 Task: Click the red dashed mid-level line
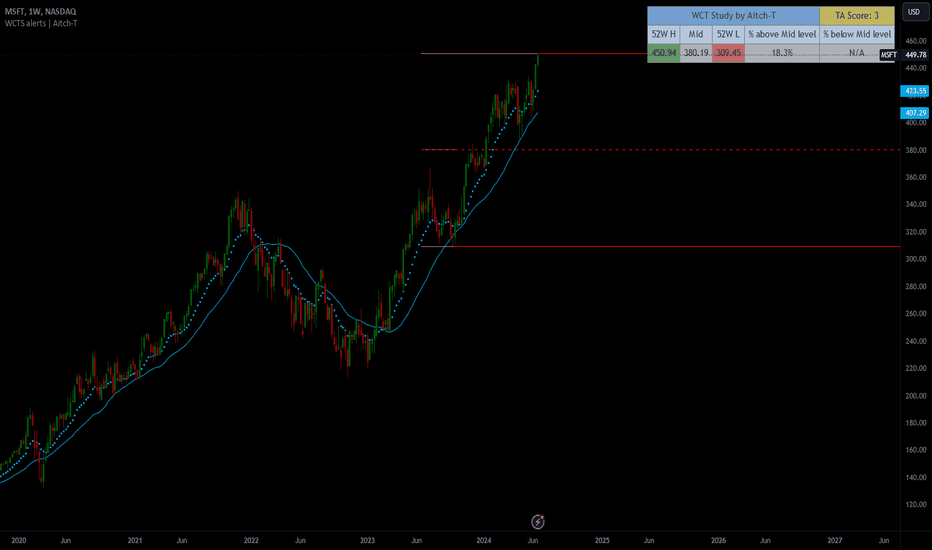pyautogui.click(x=660, y=149)
